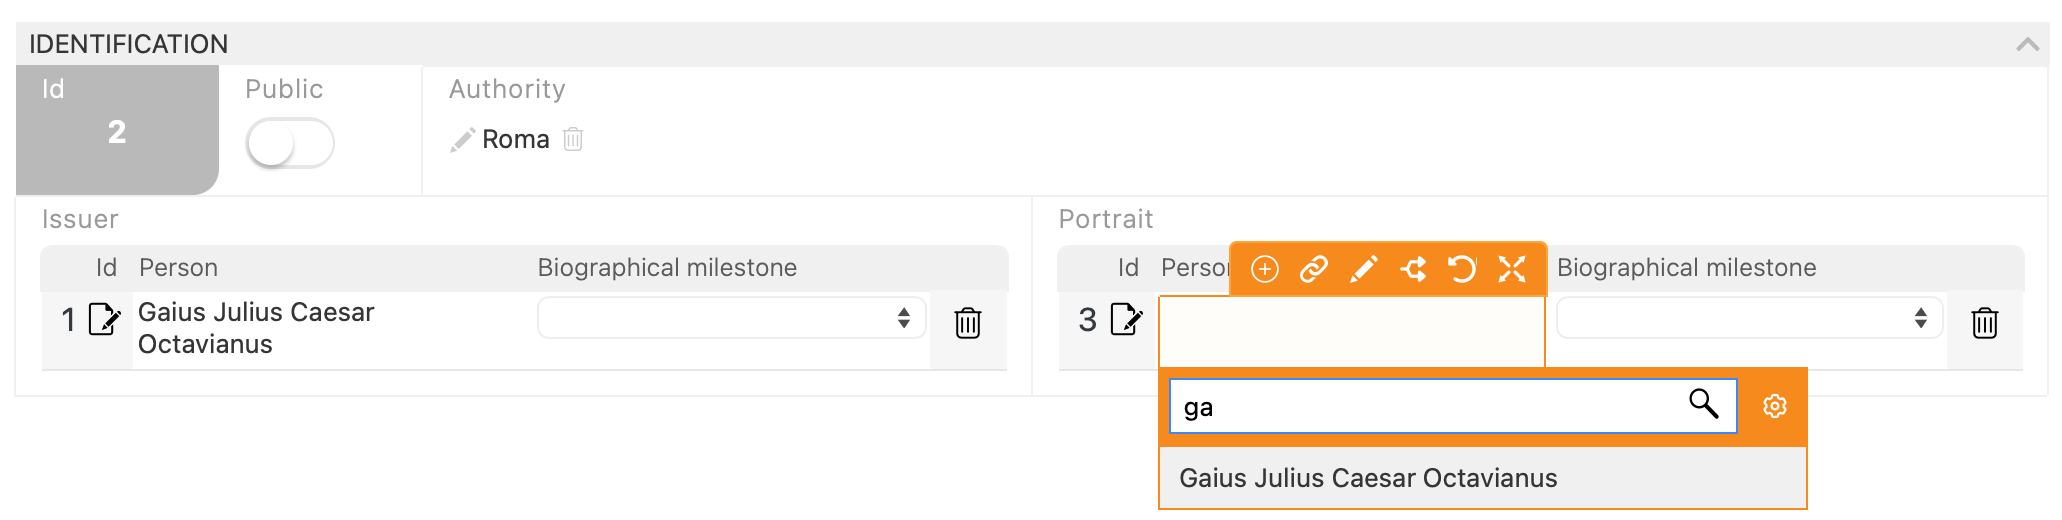The height and width of the screenshot is (520, 2062).
Task: Click the undo arrow icon in orange toolbar
Action: pyautogui.click(x=1462, y=269)
